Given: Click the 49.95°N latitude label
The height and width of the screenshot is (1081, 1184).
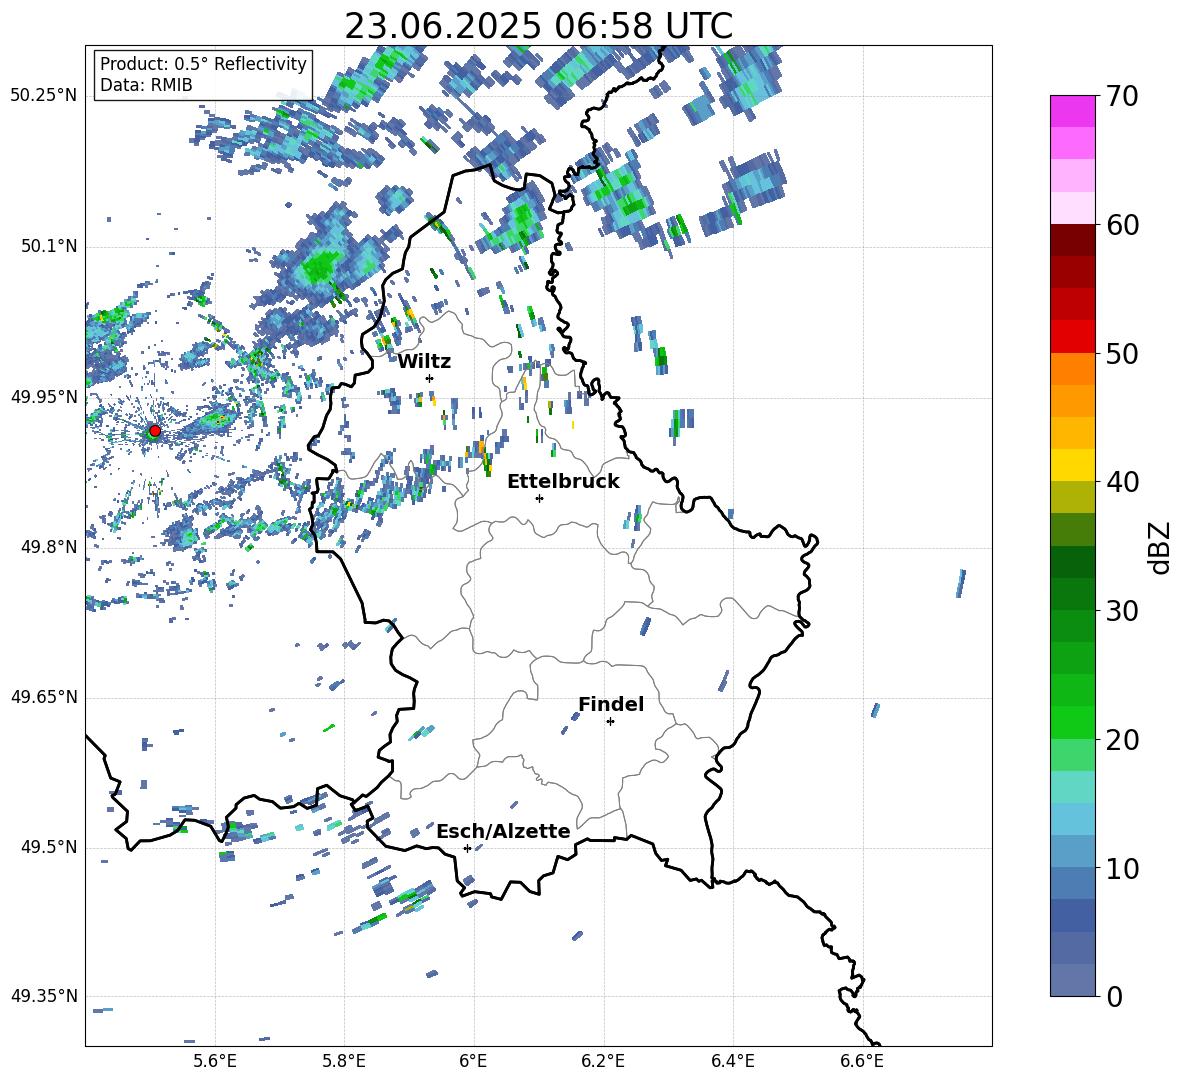Looking at the screenshot, I should tap(44, 396).
